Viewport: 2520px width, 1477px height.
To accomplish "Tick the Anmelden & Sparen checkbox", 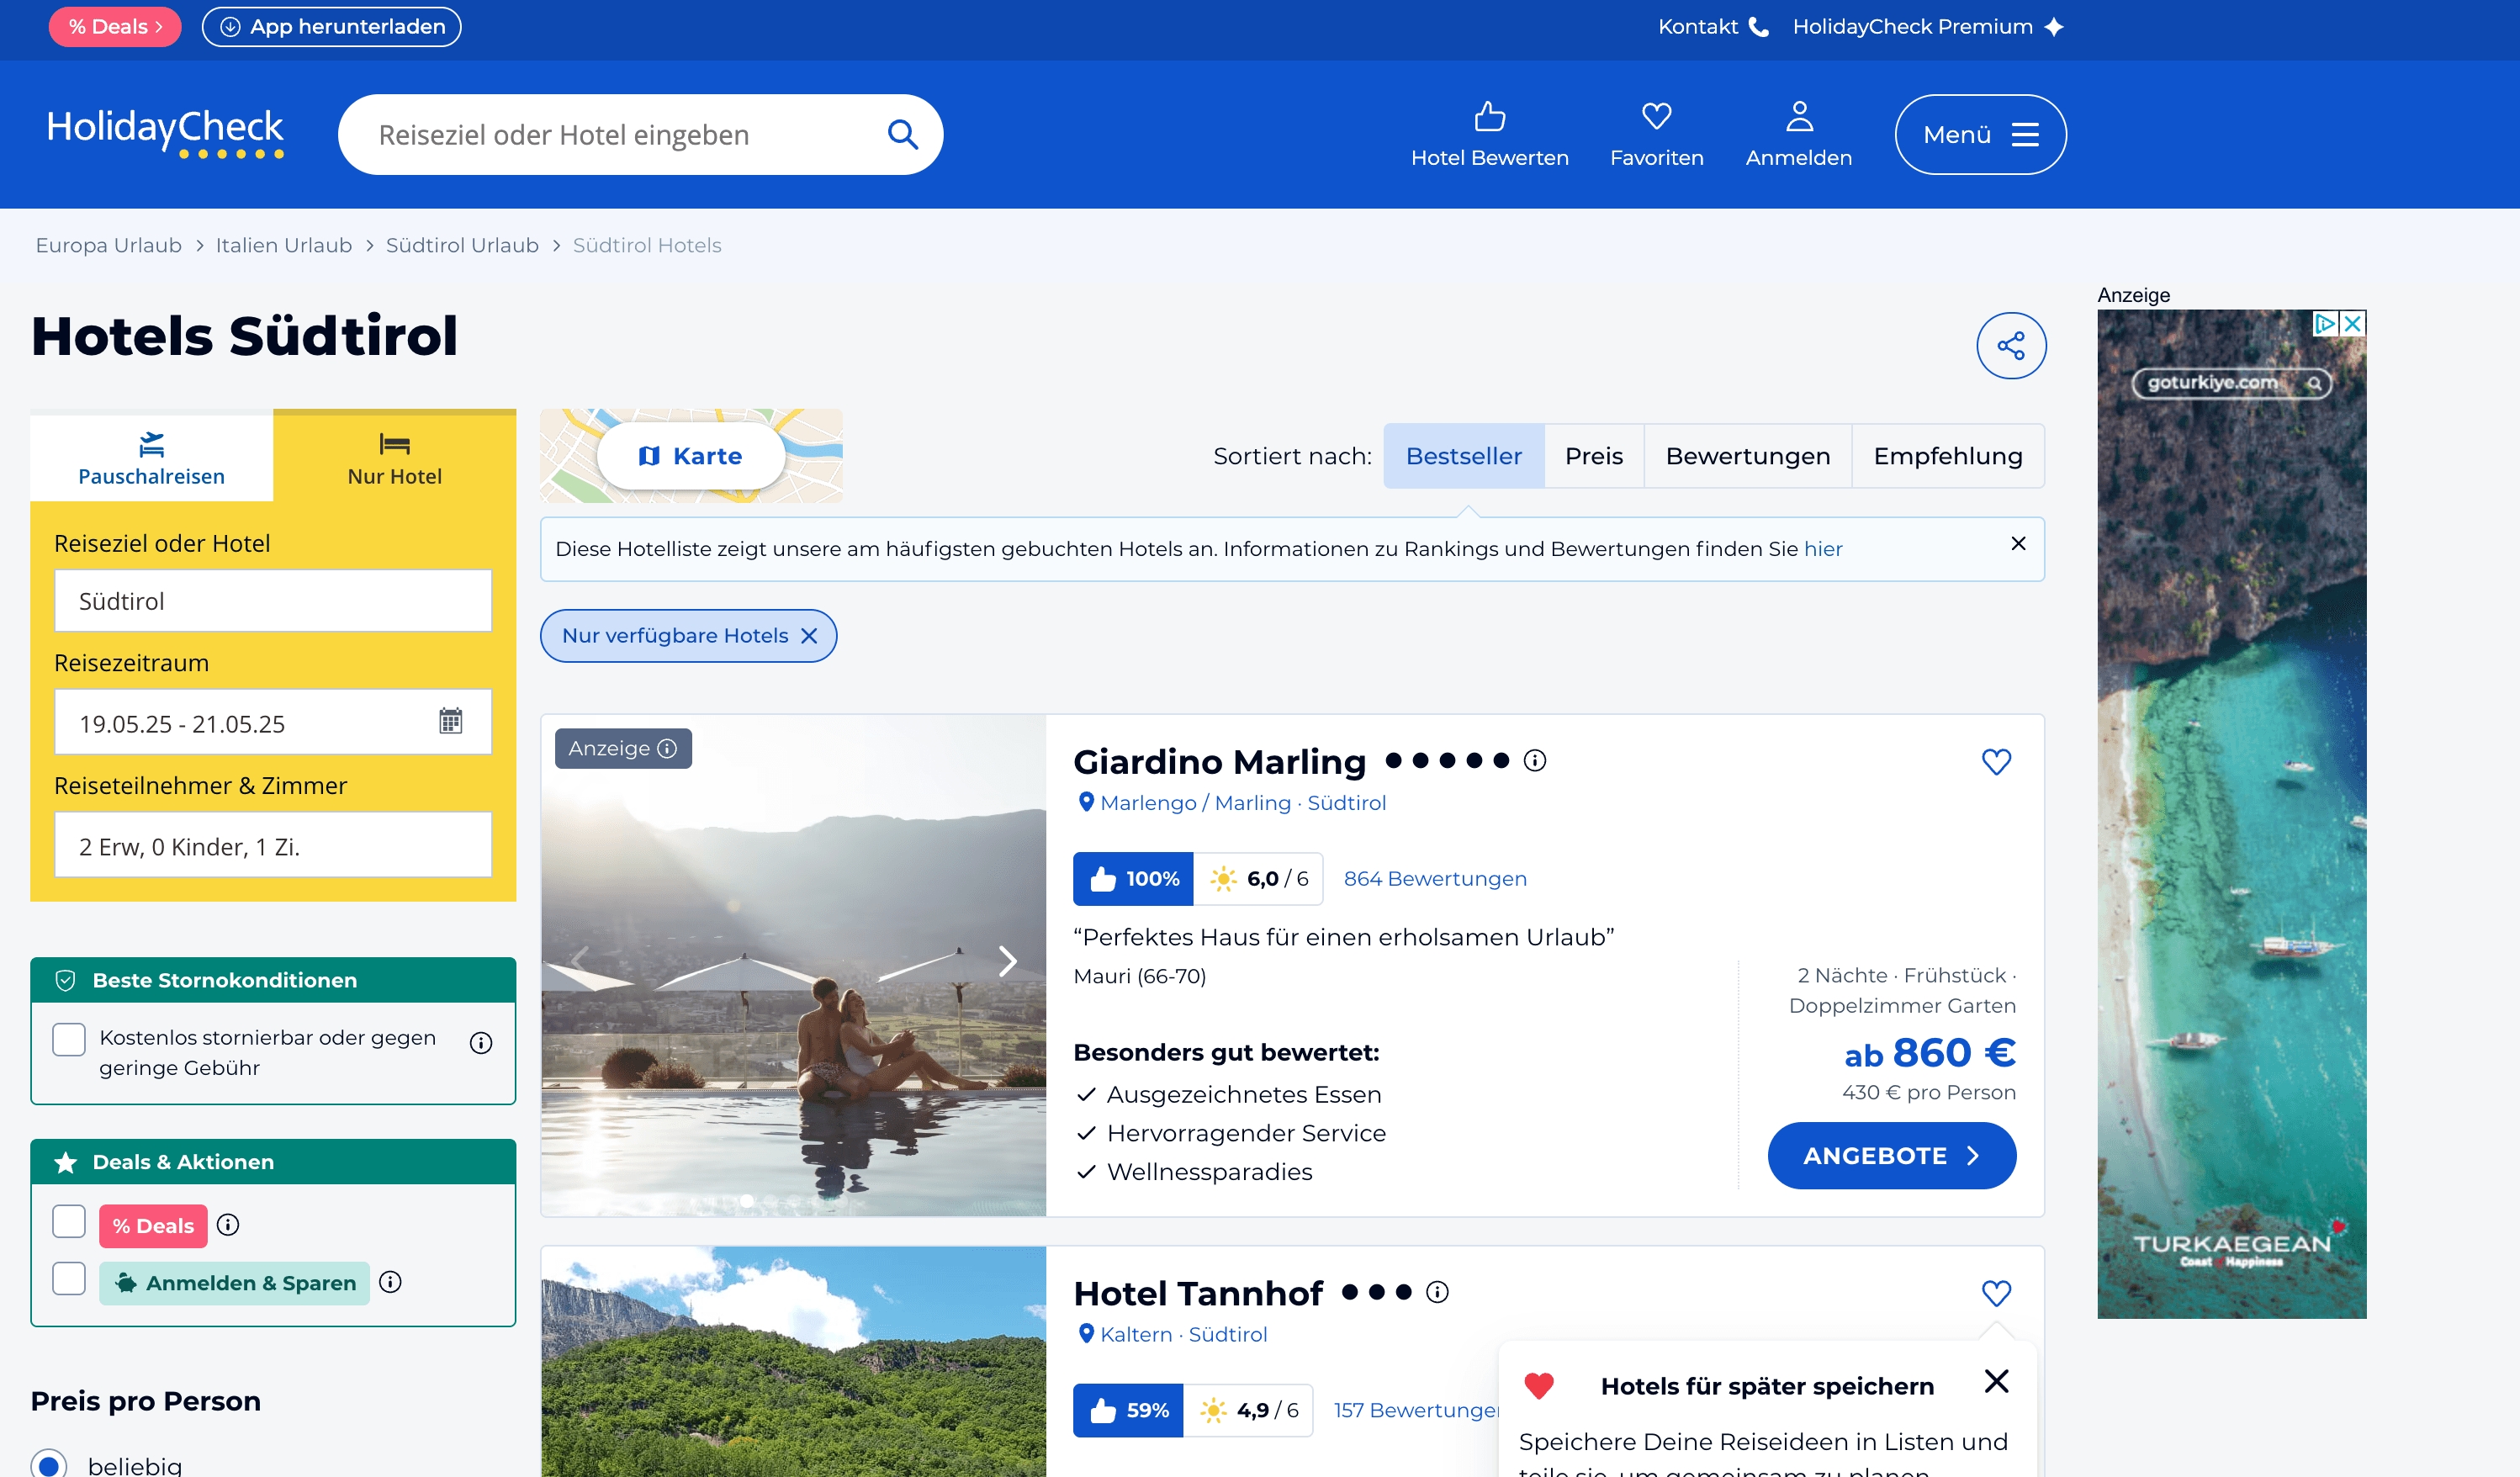I will [x=69, y=1279].
